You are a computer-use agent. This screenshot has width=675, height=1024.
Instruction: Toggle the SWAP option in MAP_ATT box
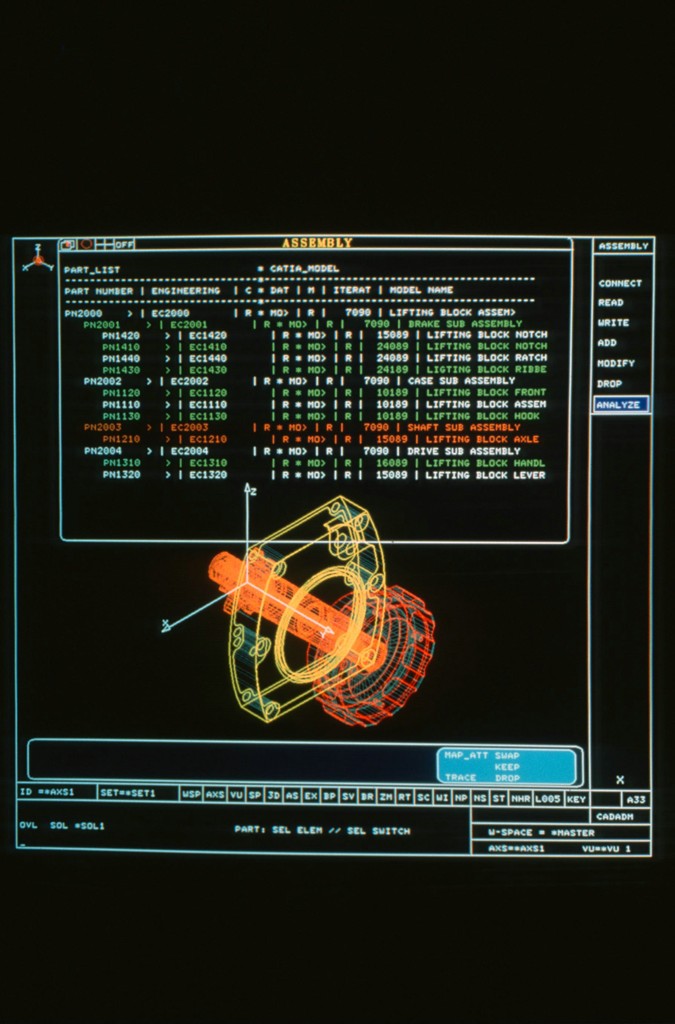508,756
